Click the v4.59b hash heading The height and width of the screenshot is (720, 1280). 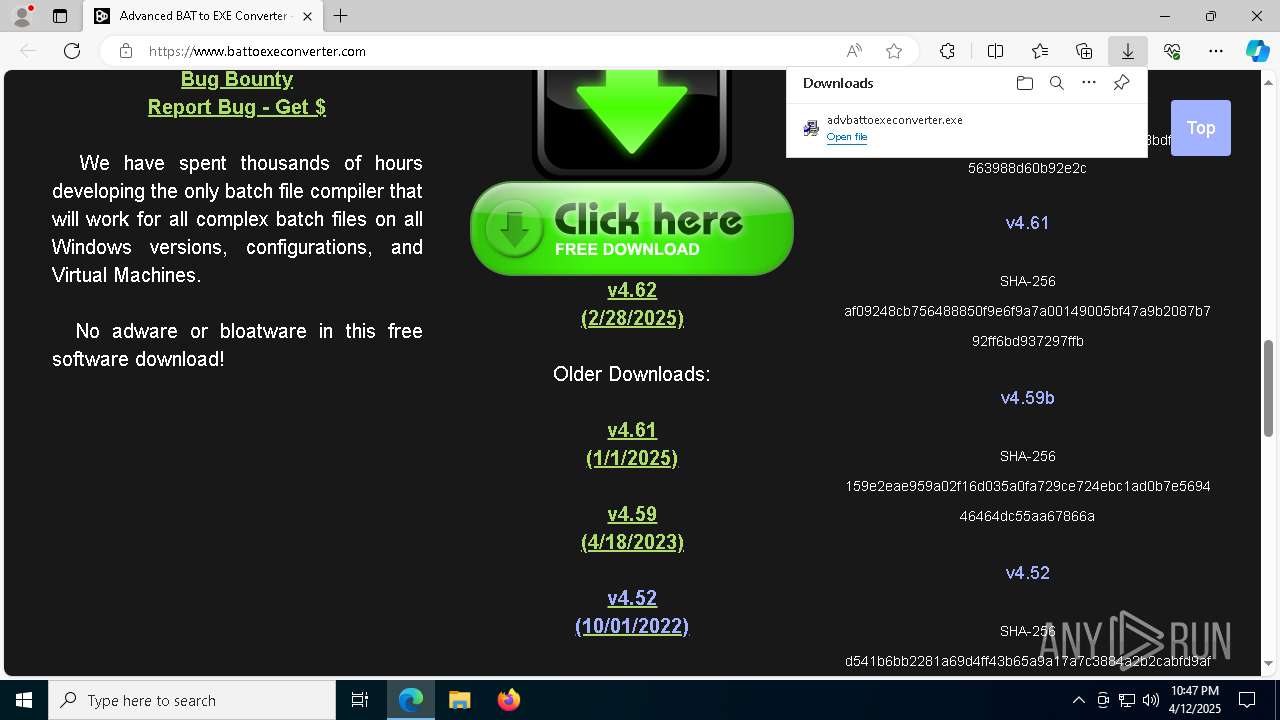[x=1027, y=398]
